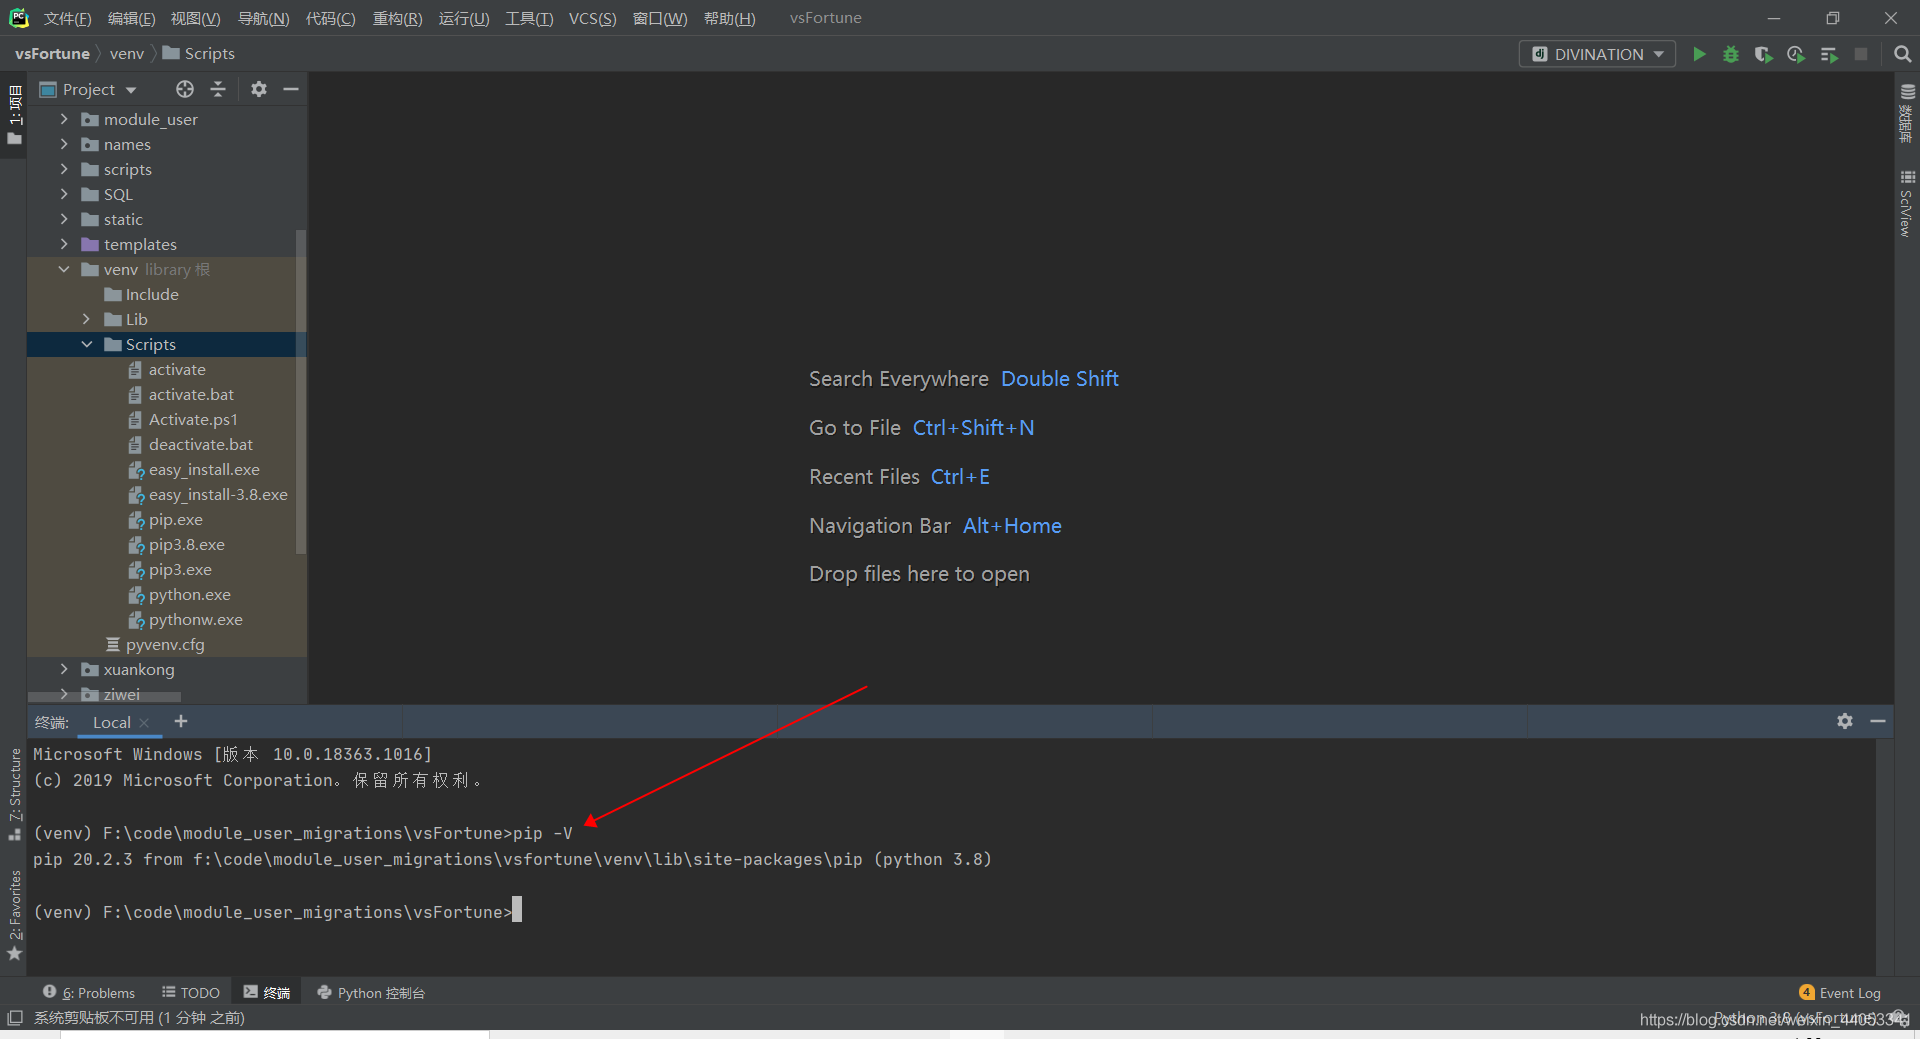Expand the templates folder

coord(64,244)
